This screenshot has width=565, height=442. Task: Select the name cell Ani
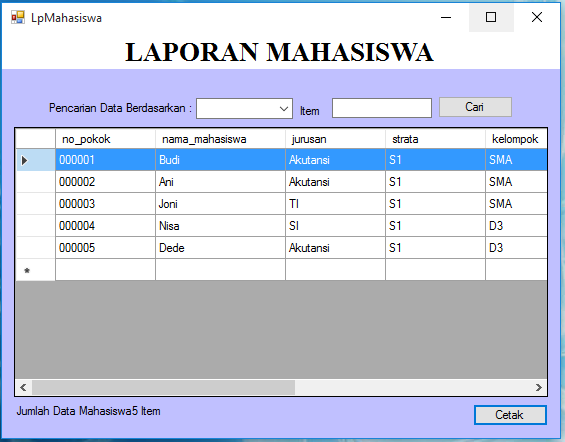point(220,182)
